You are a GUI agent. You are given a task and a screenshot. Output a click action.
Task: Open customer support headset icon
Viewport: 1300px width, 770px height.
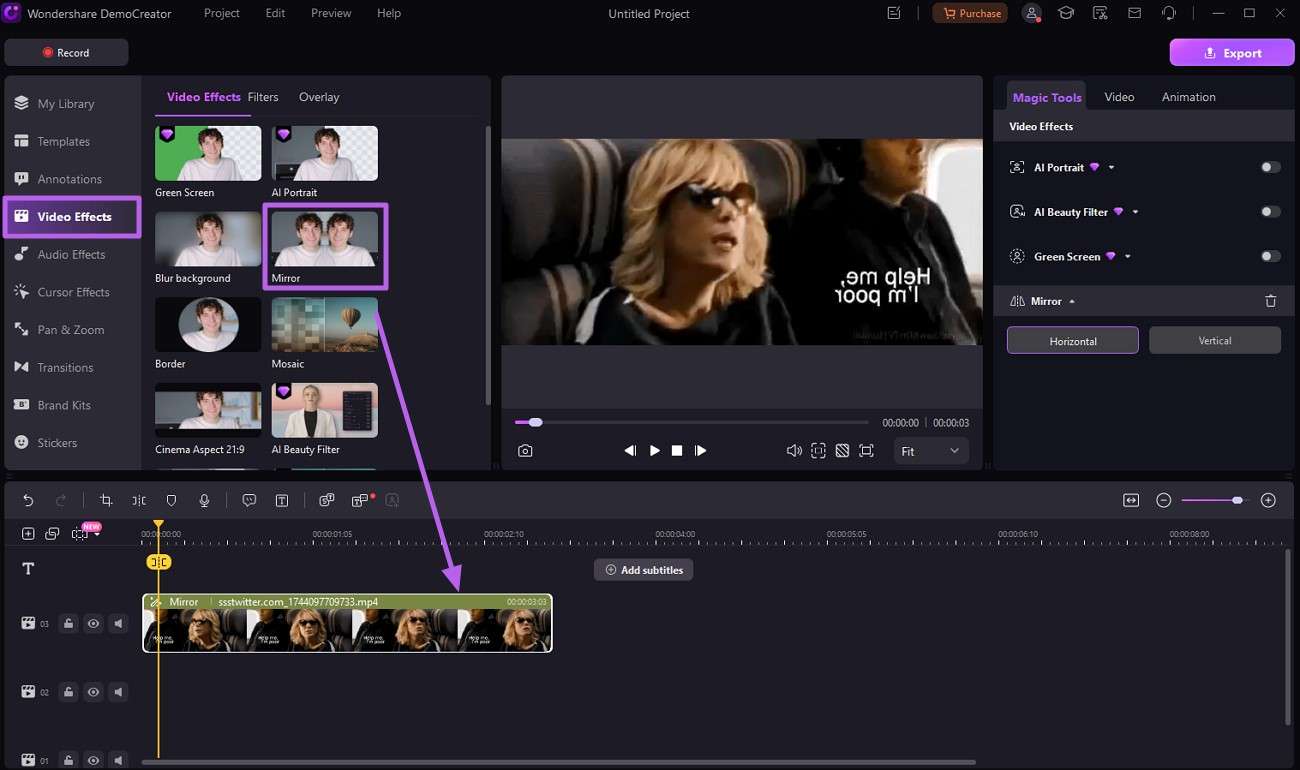(x=1168, y=13)
